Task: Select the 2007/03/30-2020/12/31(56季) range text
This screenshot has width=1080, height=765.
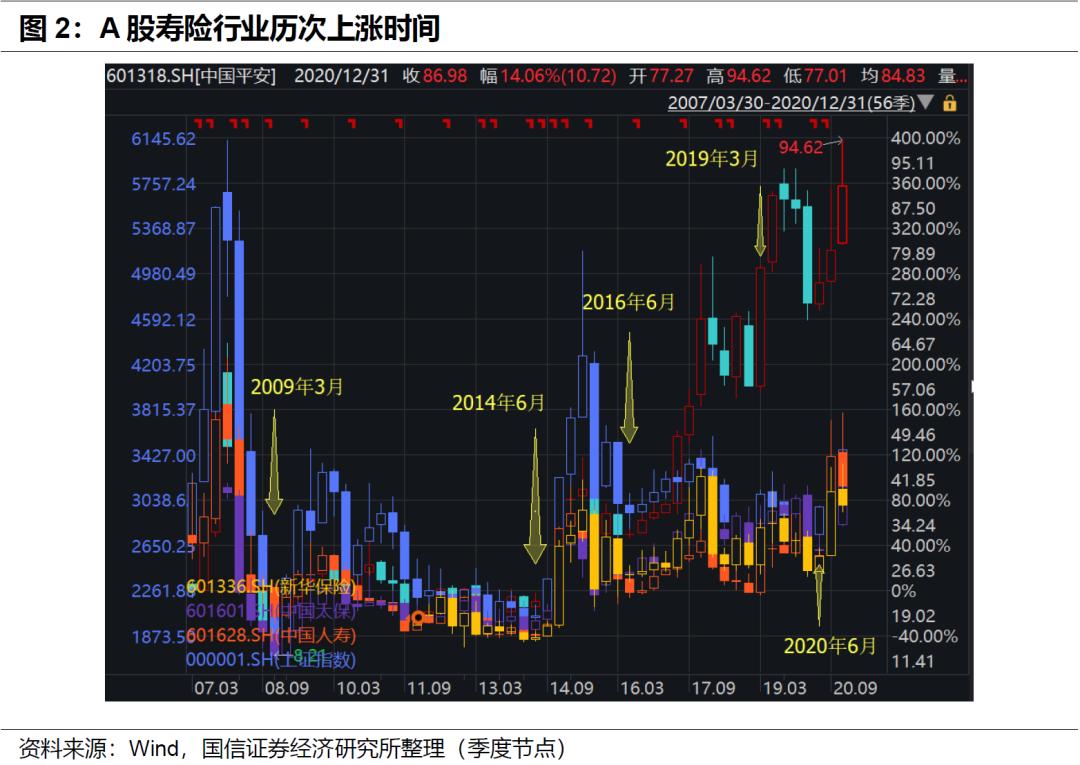Action: coord(791,103)
